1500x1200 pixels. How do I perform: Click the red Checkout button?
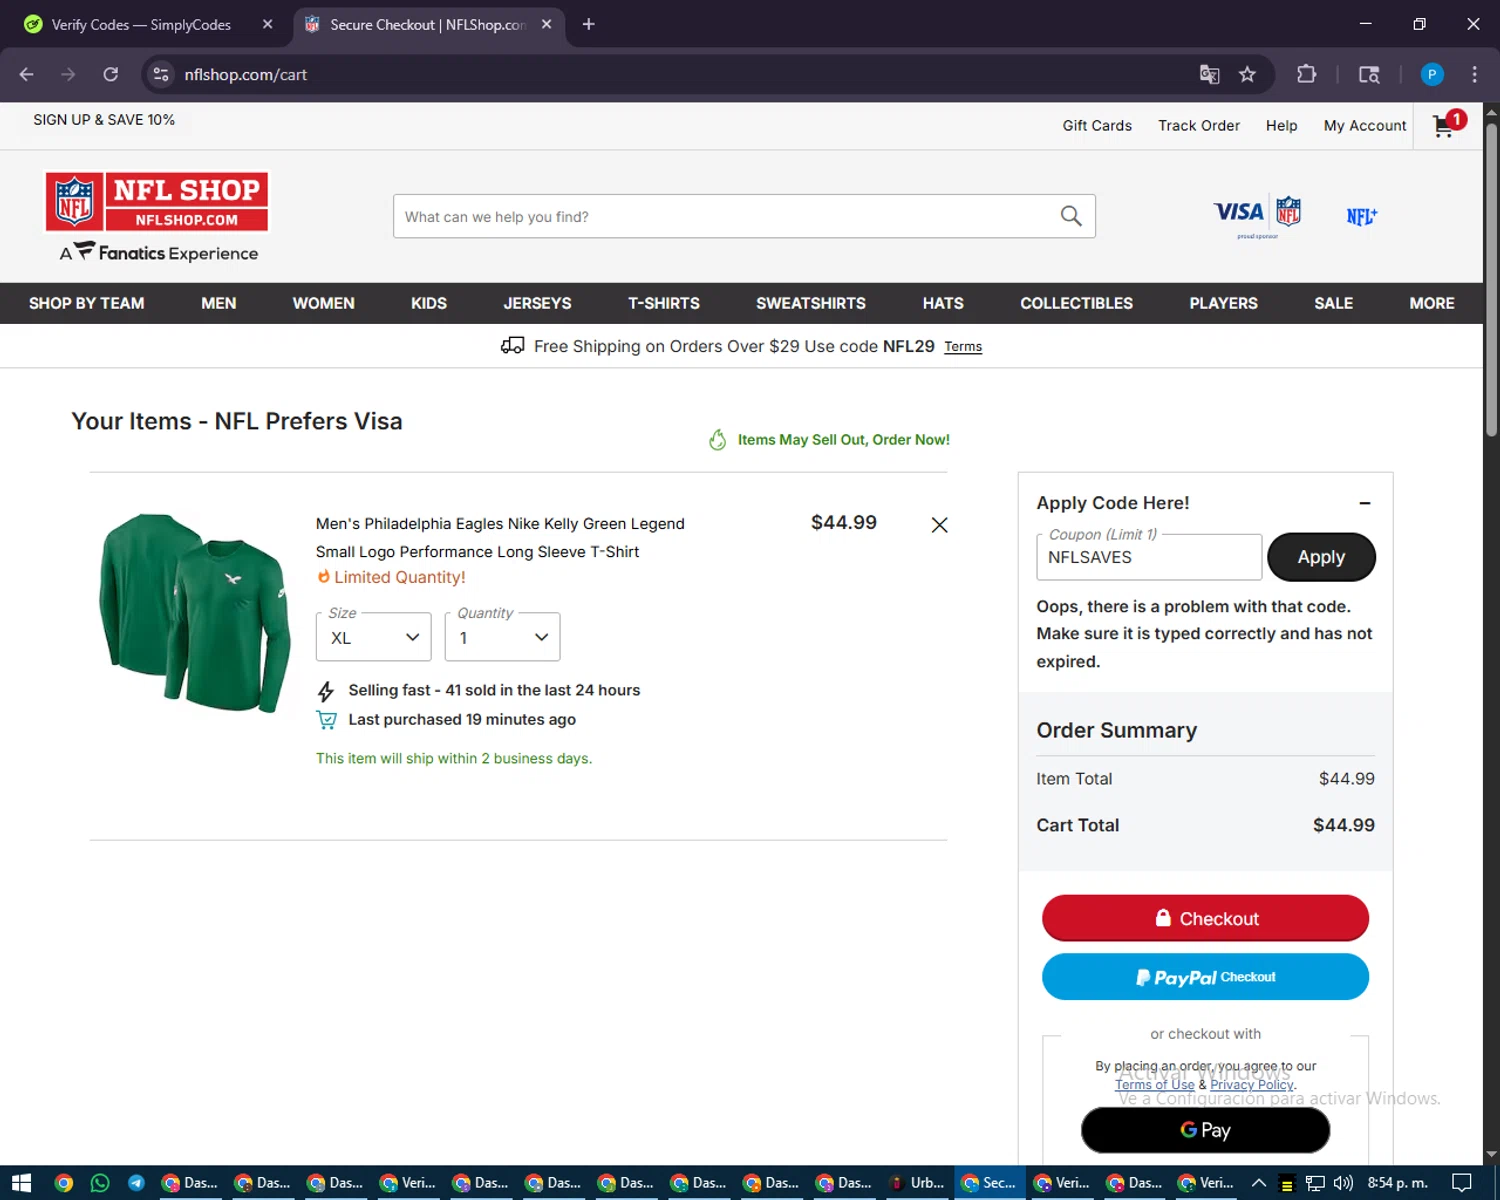1205,918
